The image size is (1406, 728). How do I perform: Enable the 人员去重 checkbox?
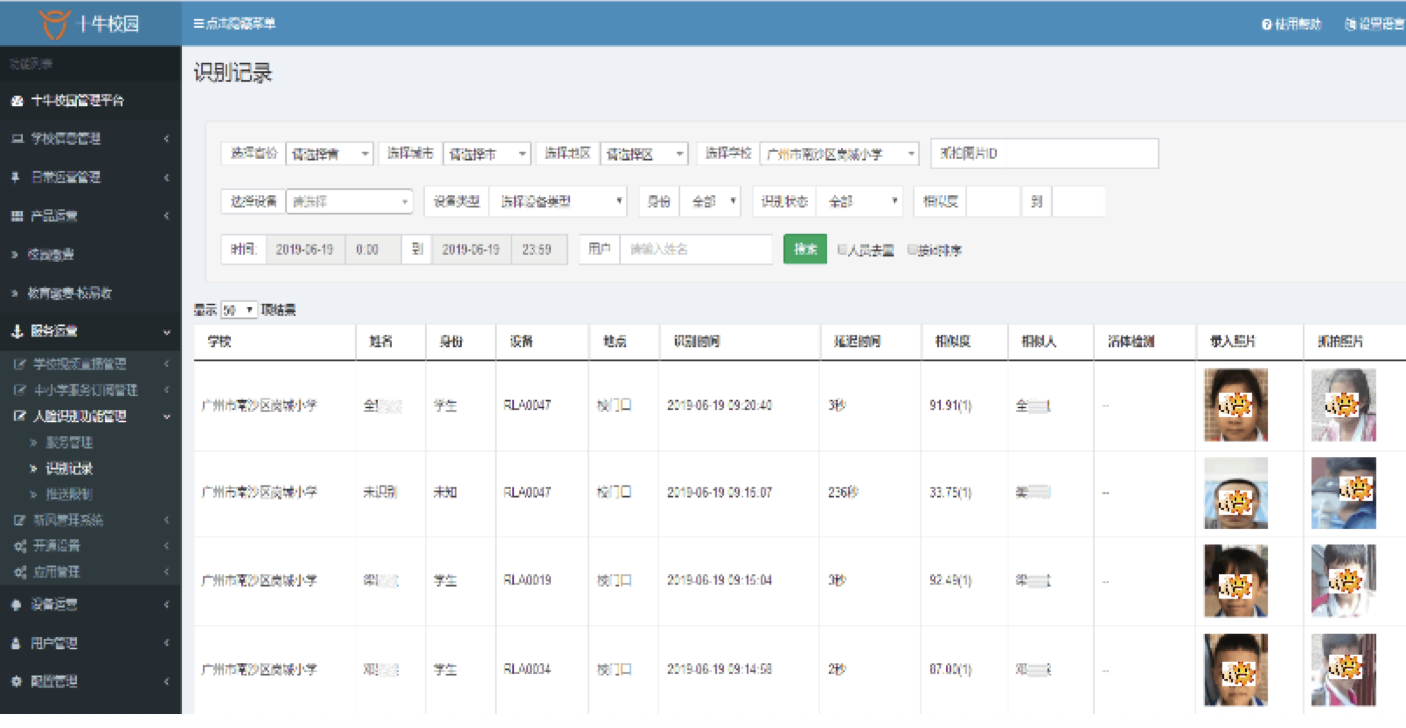tap(840, 249)
